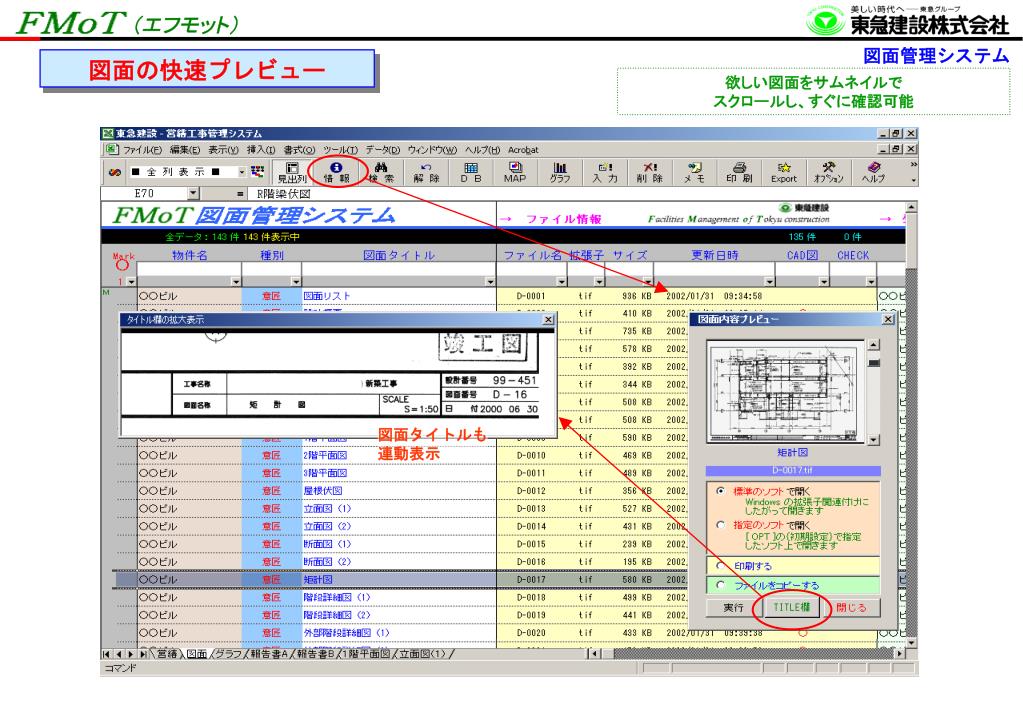The height and width of the screenshot is (708, 1023).
Task: Open the 図面タイトル column filter dropdown
Action: coord(490,281)
